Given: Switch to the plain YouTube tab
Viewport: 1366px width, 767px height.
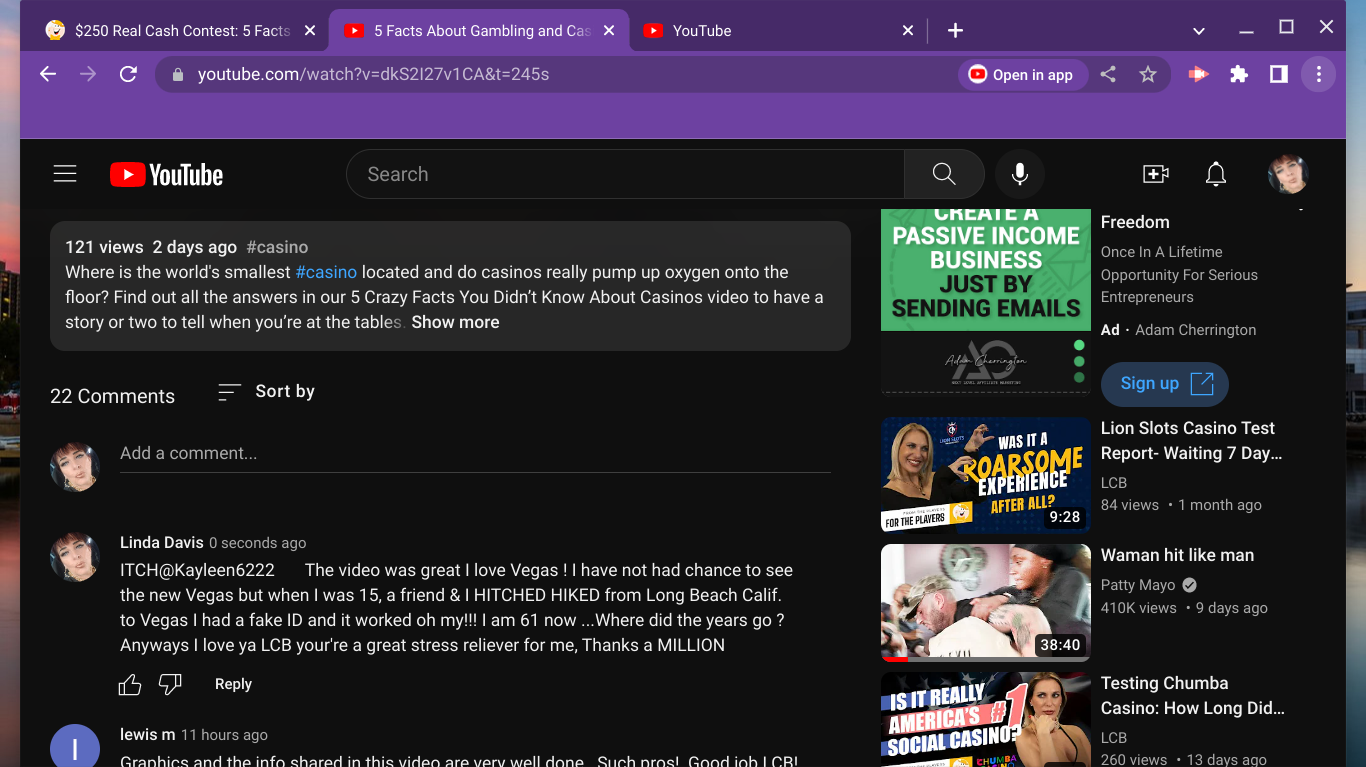Looking at the screenshot, I should coord(778,31).
